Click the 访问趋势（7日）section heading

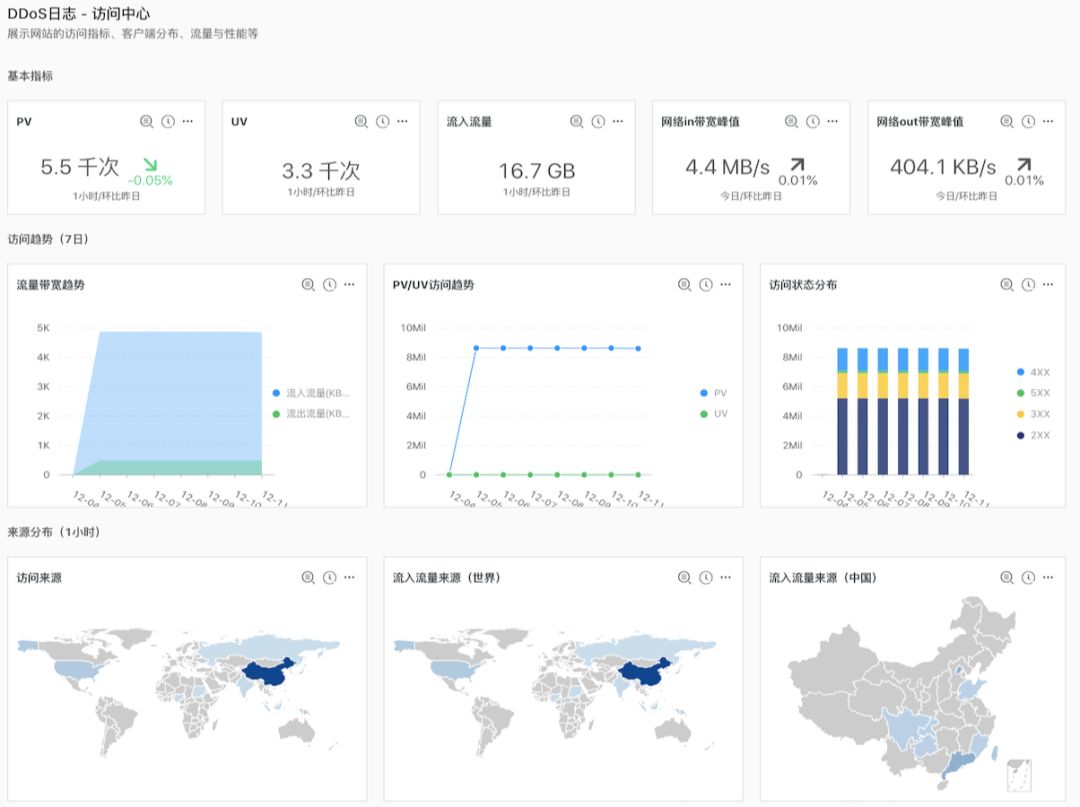pyautogui.click(x=48, y=240)
